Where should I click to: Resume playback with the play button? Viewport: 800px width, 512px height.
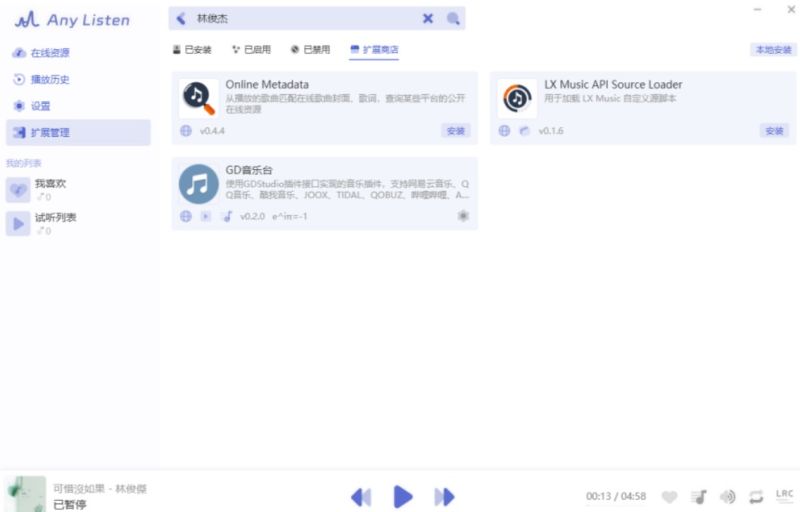403,497
